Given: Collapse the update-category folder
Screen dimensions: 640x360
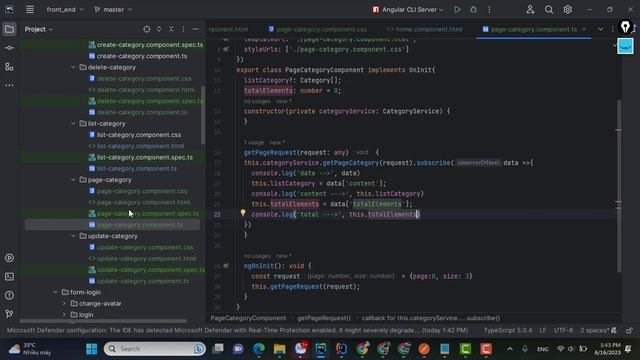Looking at the screenshot, I should coord(73,236).
